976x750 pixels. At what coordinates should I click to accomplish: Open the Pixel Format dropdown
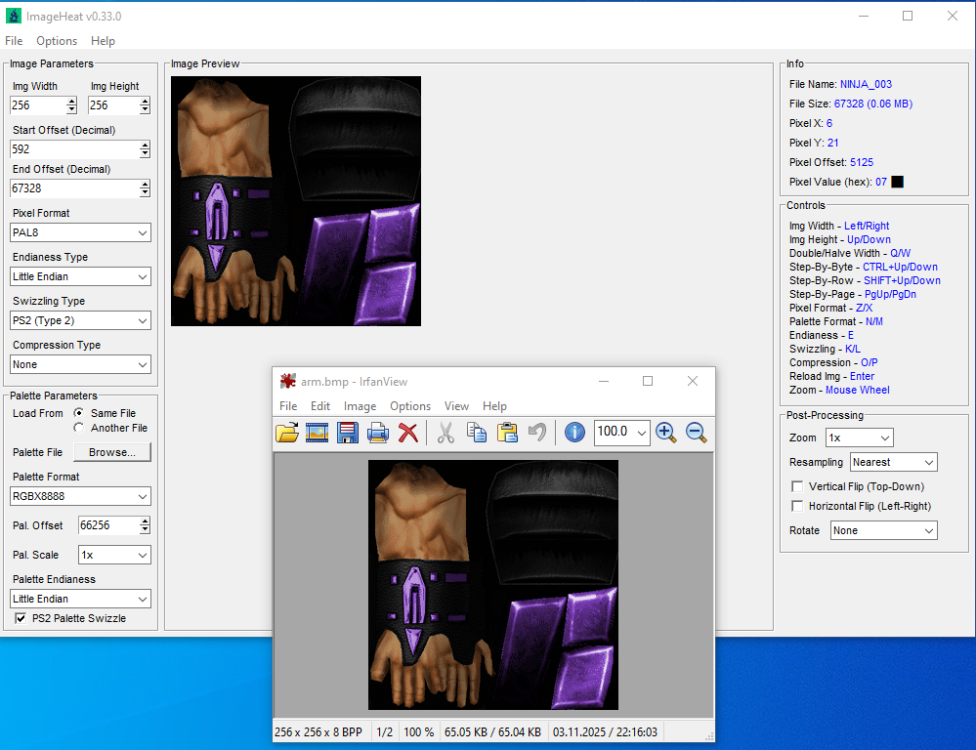point(80,232)
